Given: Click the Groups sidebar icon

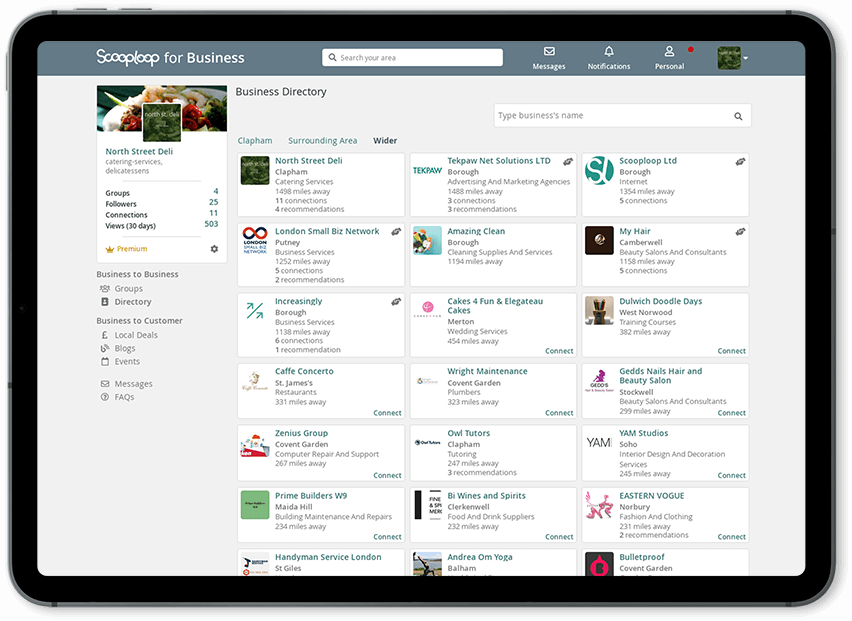Looking at the screenshot, I should [105, 288].
